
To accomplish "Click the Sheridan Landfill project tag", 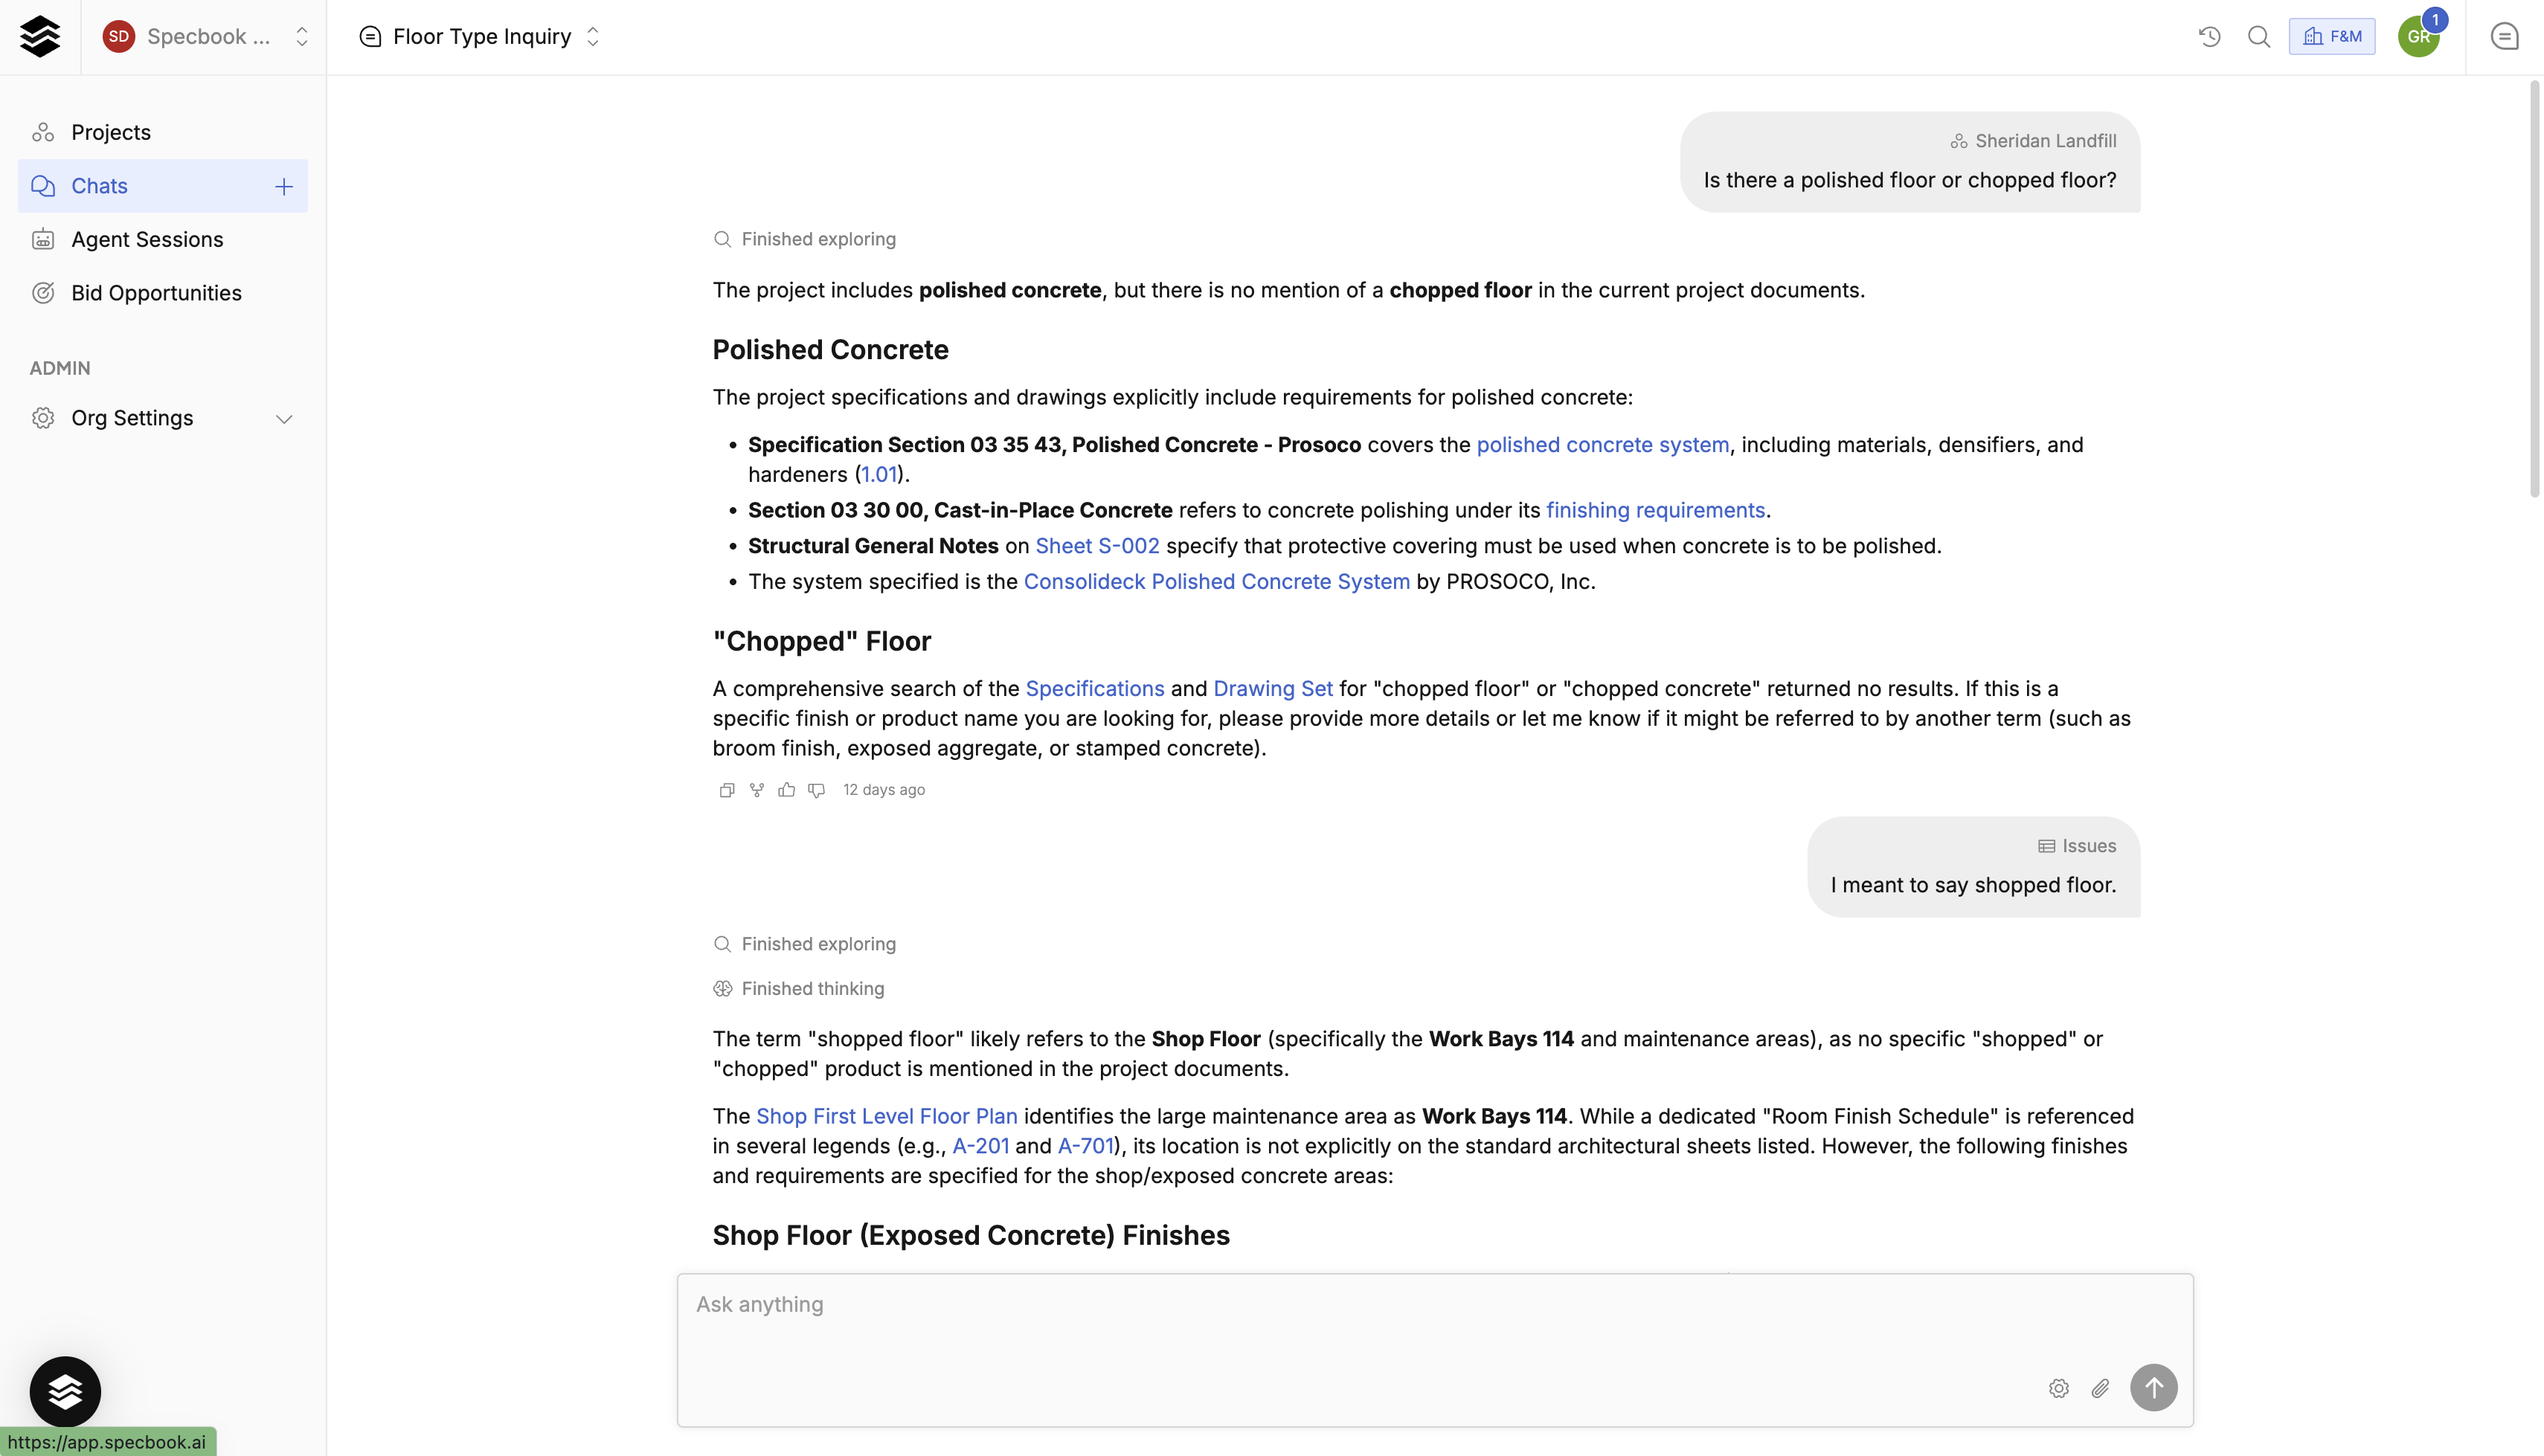I will click(x=2033, y=141).
